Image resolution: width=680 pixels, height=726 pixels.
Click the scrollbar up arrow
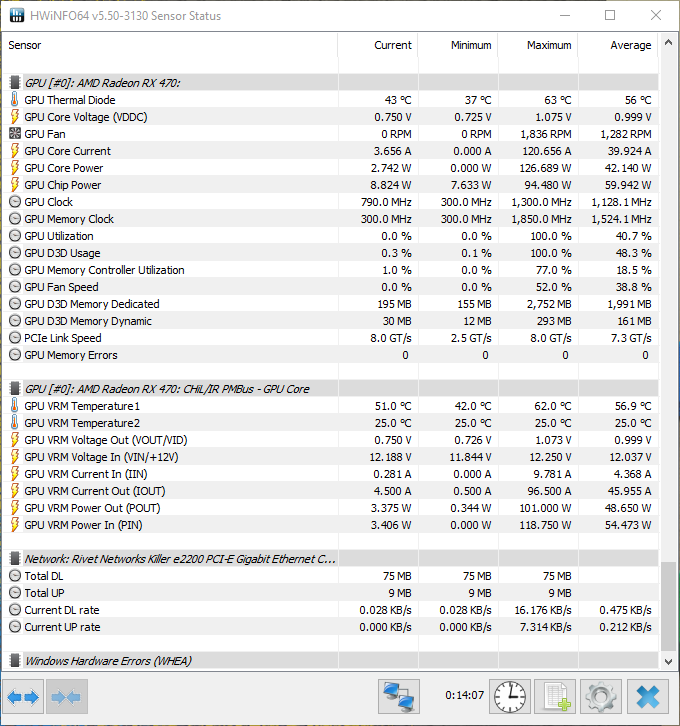coord(668,43)
